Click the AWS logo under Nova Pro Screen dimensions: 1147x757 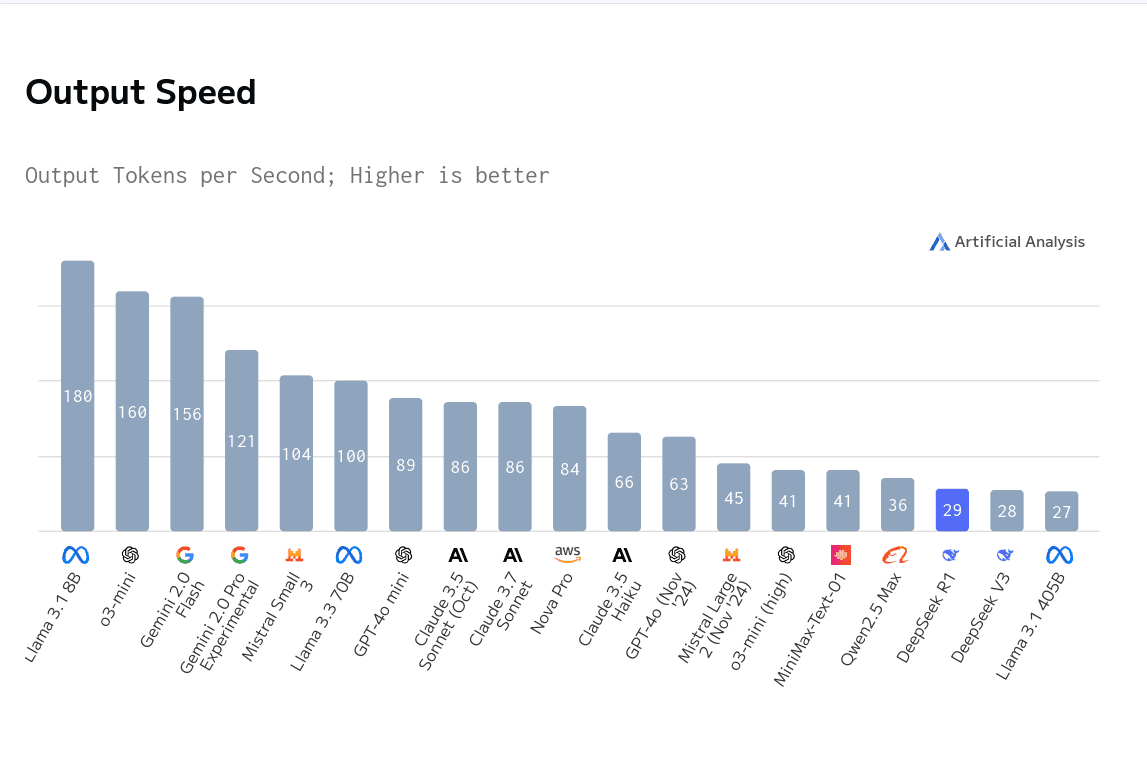click(x=568, y=554)
